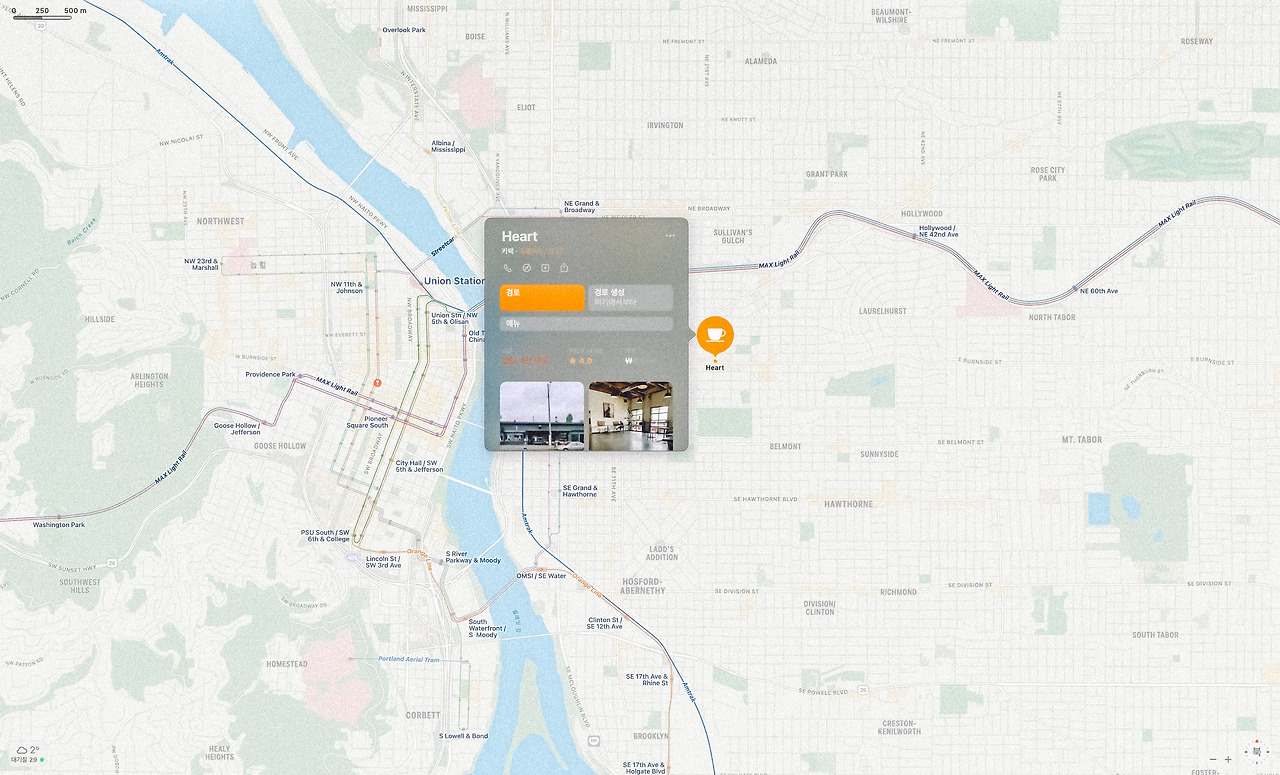1280x775 pixels.
Task: Open the exterior photo thumbnail of Heart
Action: (x=542, y=416)
